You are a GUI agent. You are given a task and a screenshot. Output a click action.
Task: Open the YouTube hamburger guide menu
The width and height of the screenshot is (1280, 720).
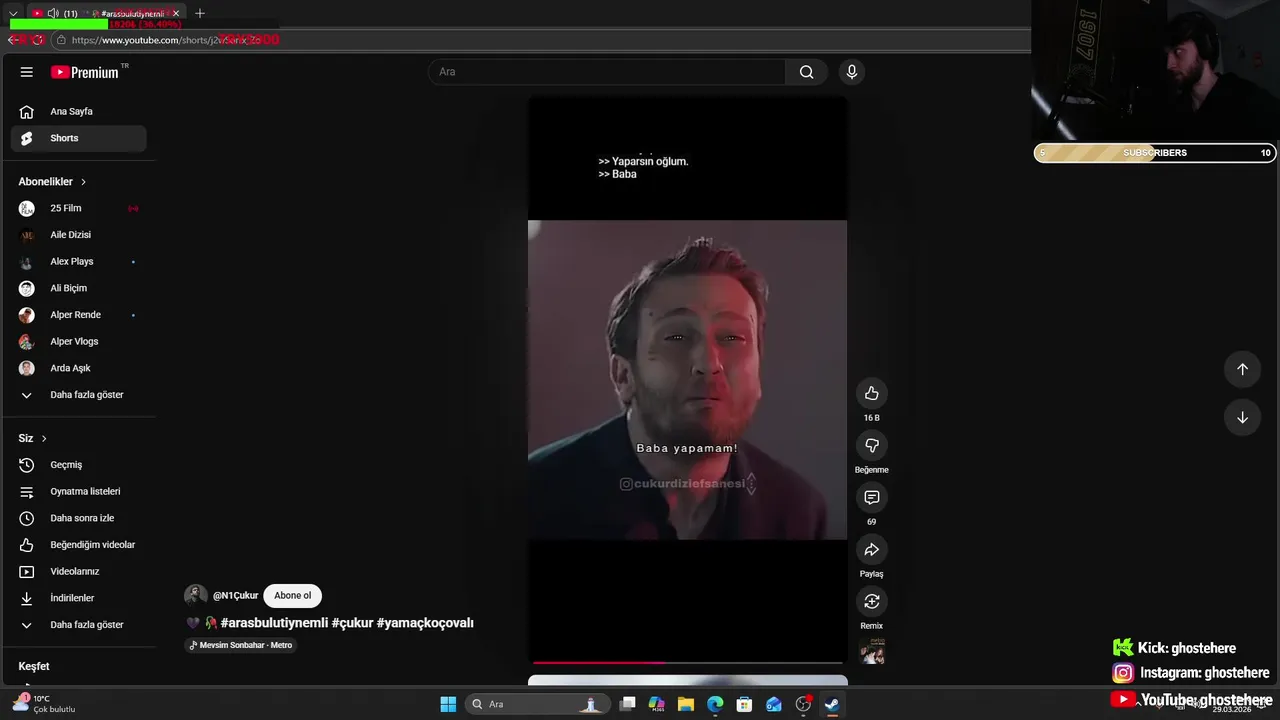(27, 72)
